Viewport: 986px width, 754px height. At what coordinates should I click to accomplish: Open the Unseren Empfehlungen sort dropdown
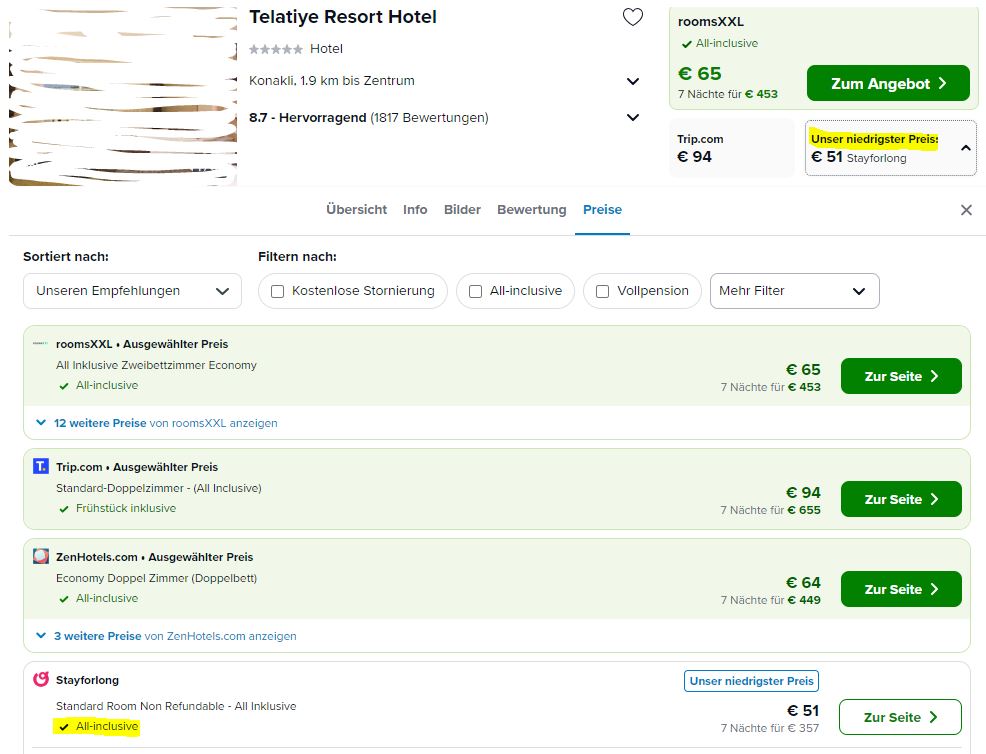(x=132, y=291)
